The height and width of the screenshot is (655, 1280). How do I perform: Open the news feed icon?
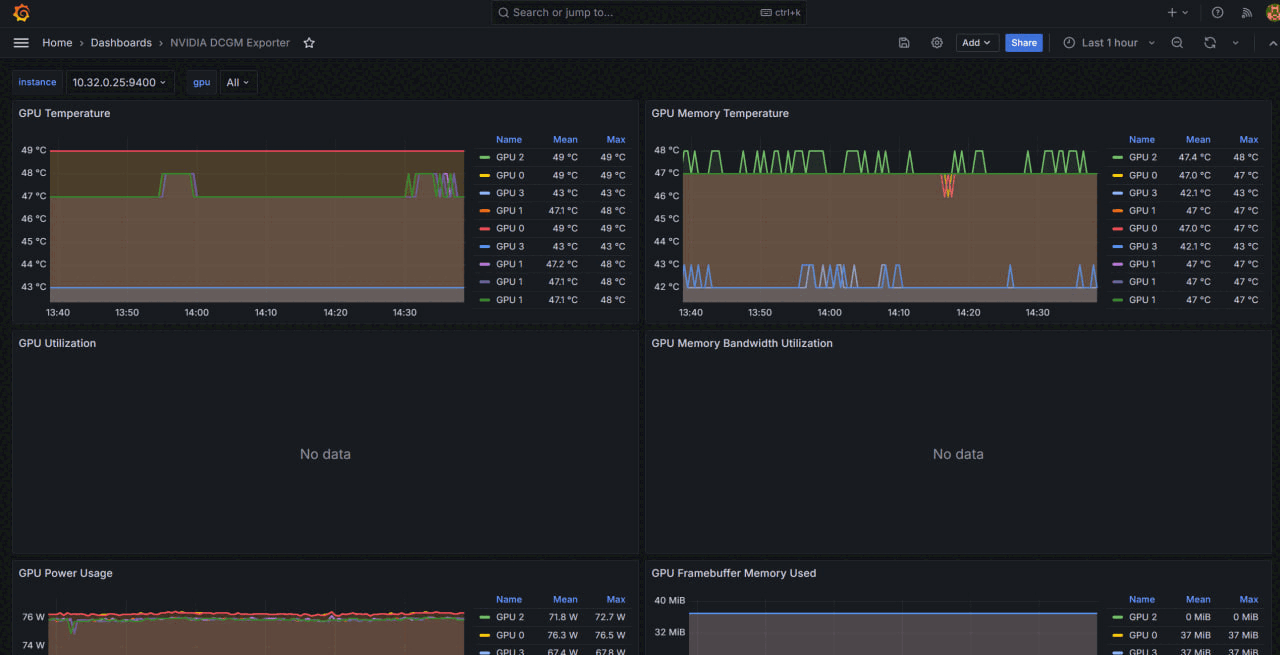point(1246,13)
